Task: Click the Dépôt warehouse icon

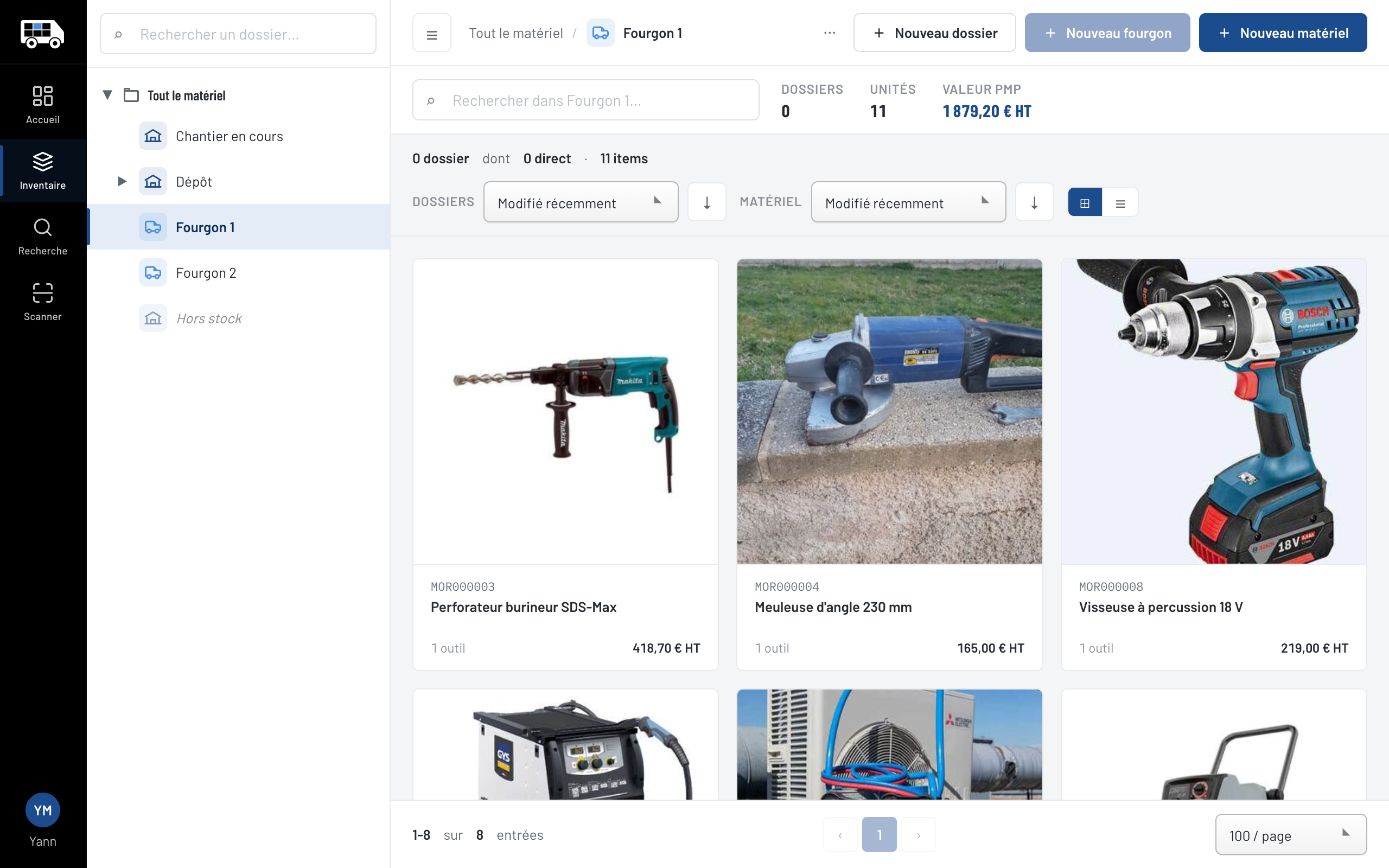Action: 153,181
